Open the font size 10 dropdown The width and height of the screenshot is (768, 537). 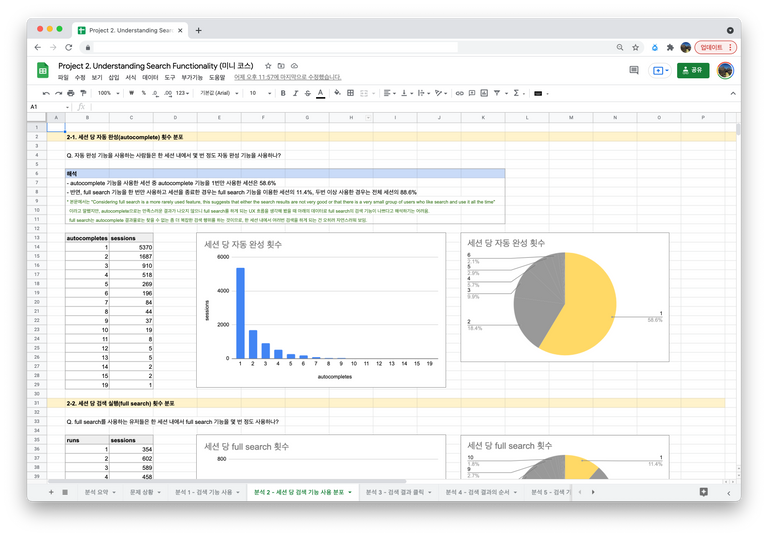point(260,93)
